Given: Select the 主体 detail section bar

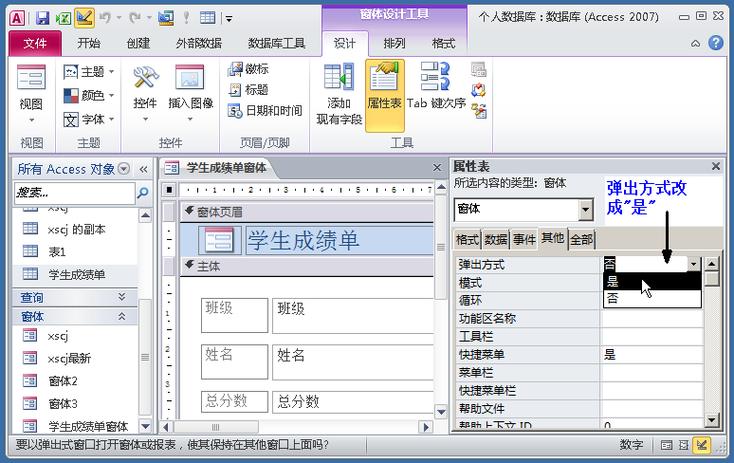Looking at the screenshot, I should (x=307, y=266).
